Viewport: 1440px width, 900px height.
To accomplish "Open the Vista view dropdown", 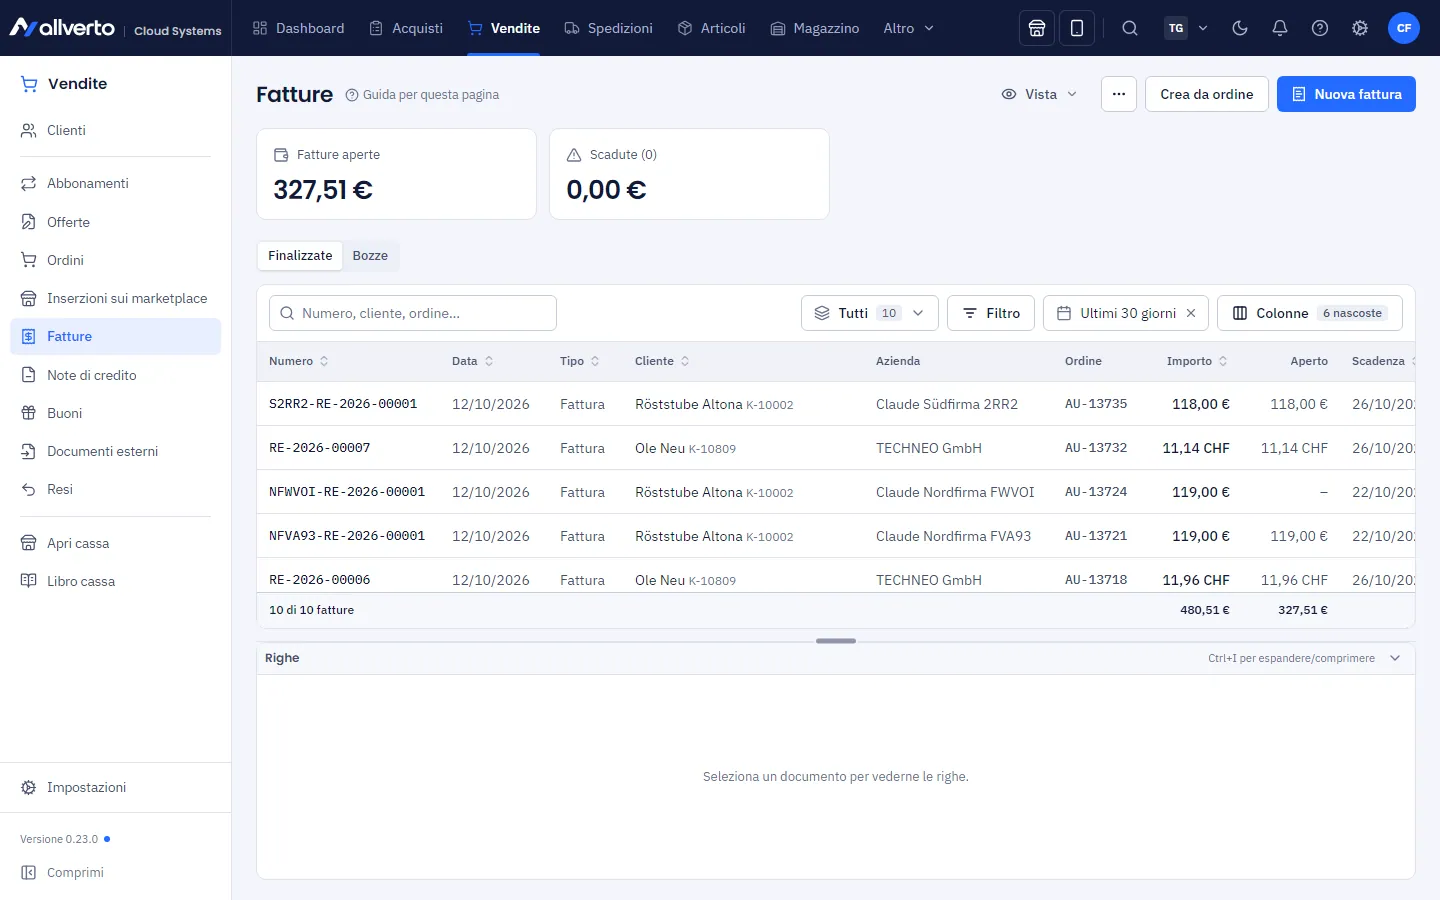I will point(1040,94).
